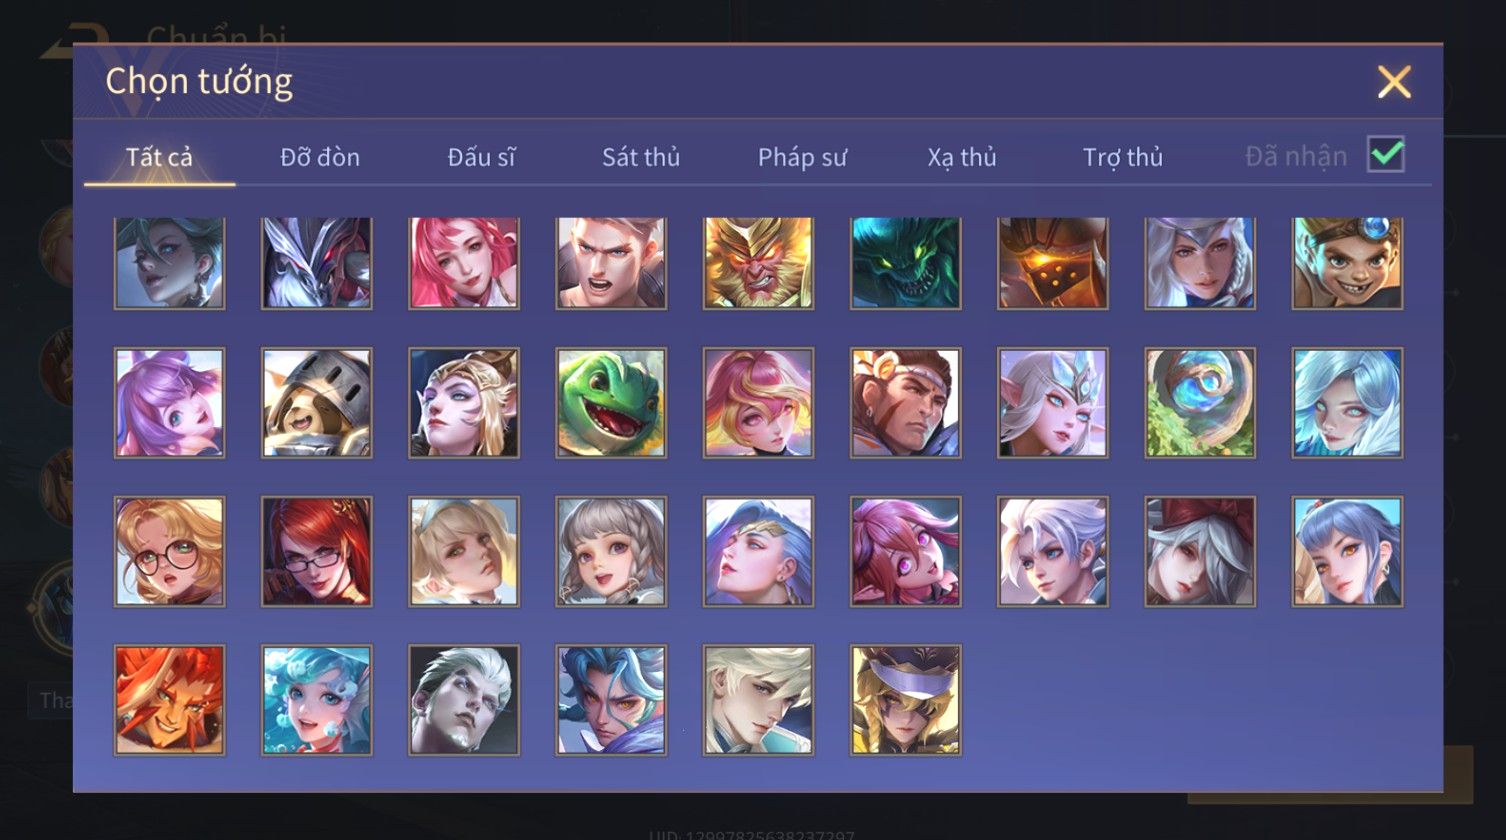The image size is (1506, 840).
Task: Switch to the Xạ thủ tab
Action: coord(962,157)
